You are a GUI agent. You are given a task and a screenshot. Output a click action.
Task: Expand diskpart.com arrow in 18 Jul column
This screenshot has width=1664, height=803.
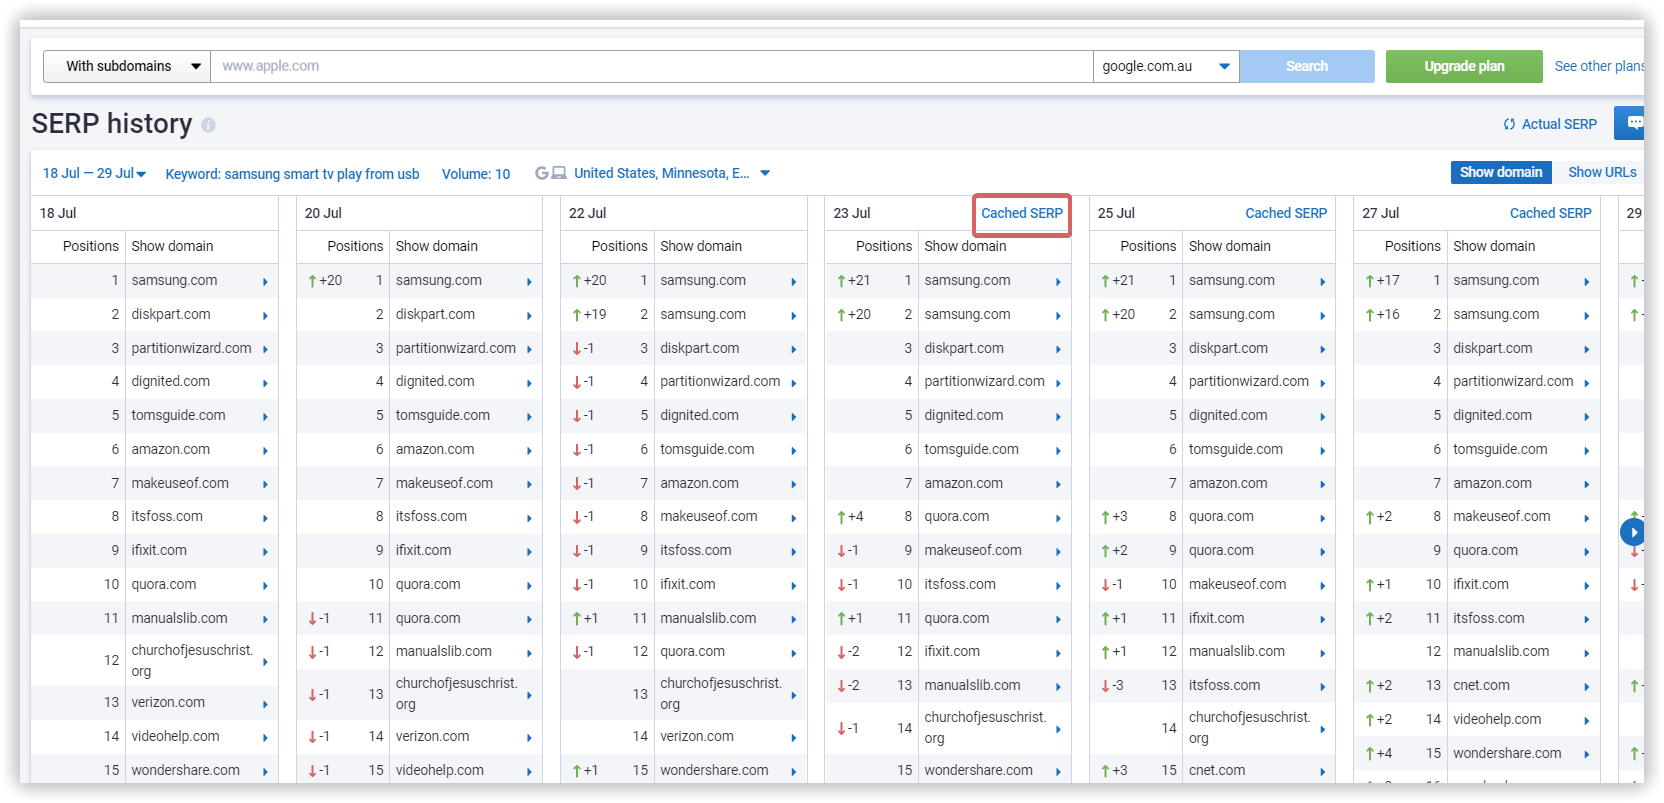(265, 316)
